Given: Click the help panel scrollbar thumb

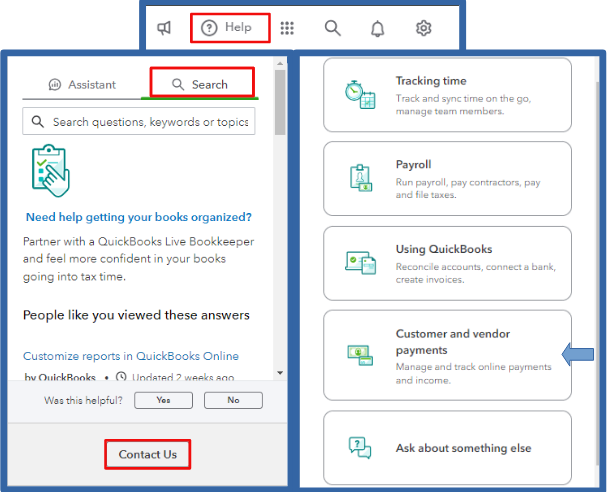Looking at the screenshot, I should click(x=280, y=102).
